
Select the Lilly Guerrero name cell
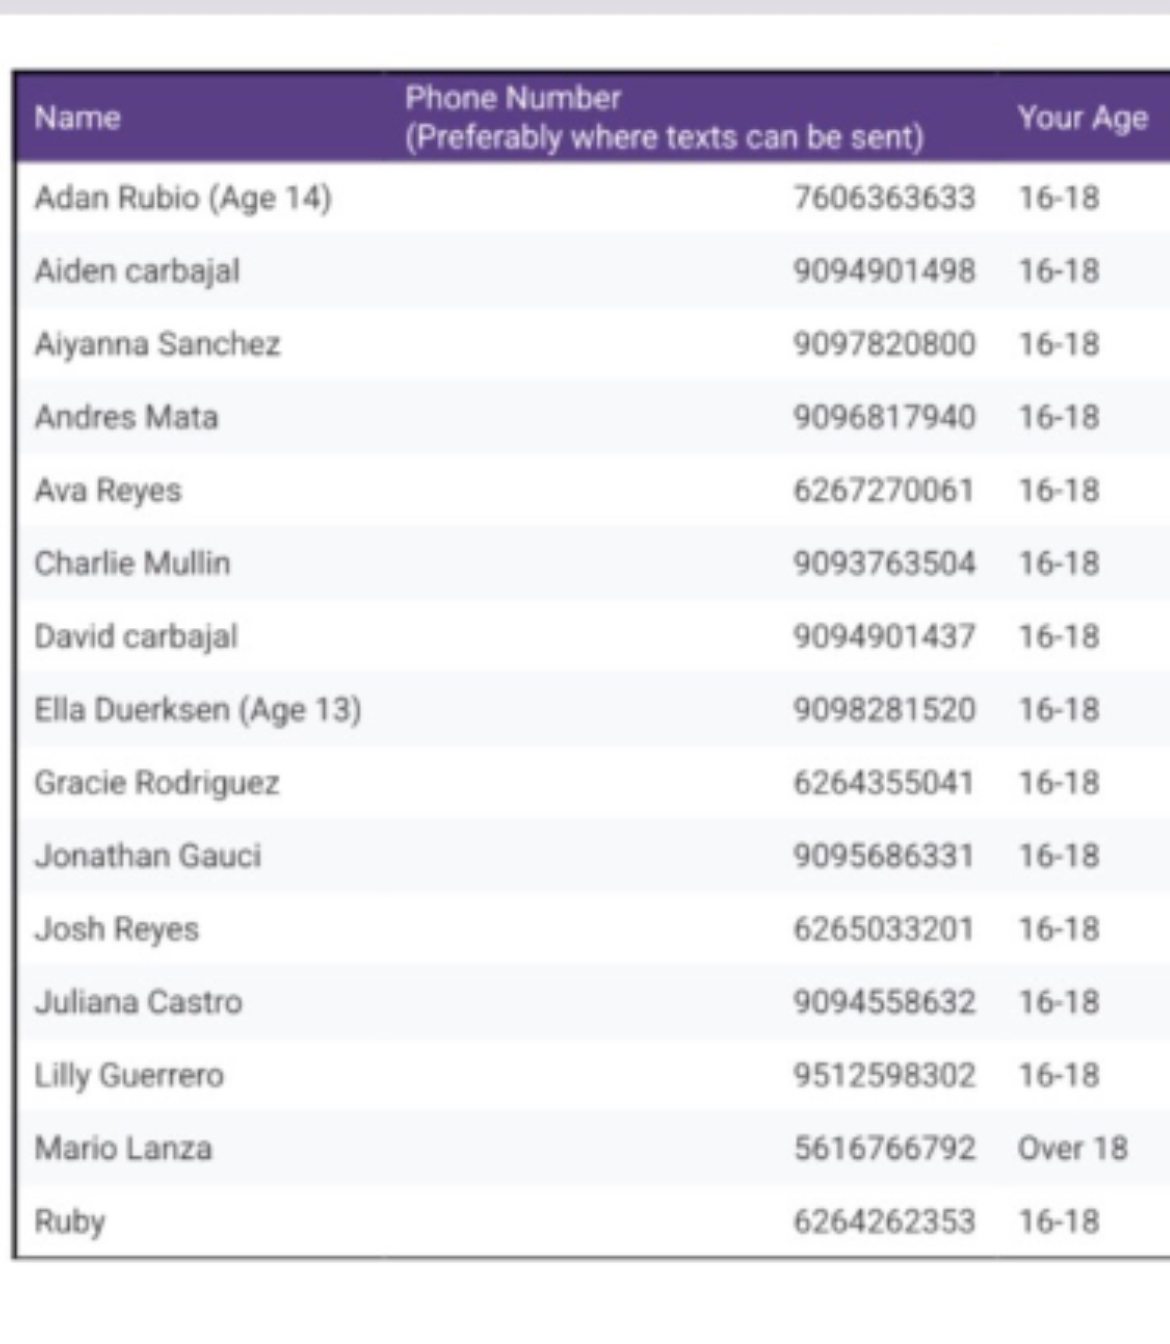129,1075
